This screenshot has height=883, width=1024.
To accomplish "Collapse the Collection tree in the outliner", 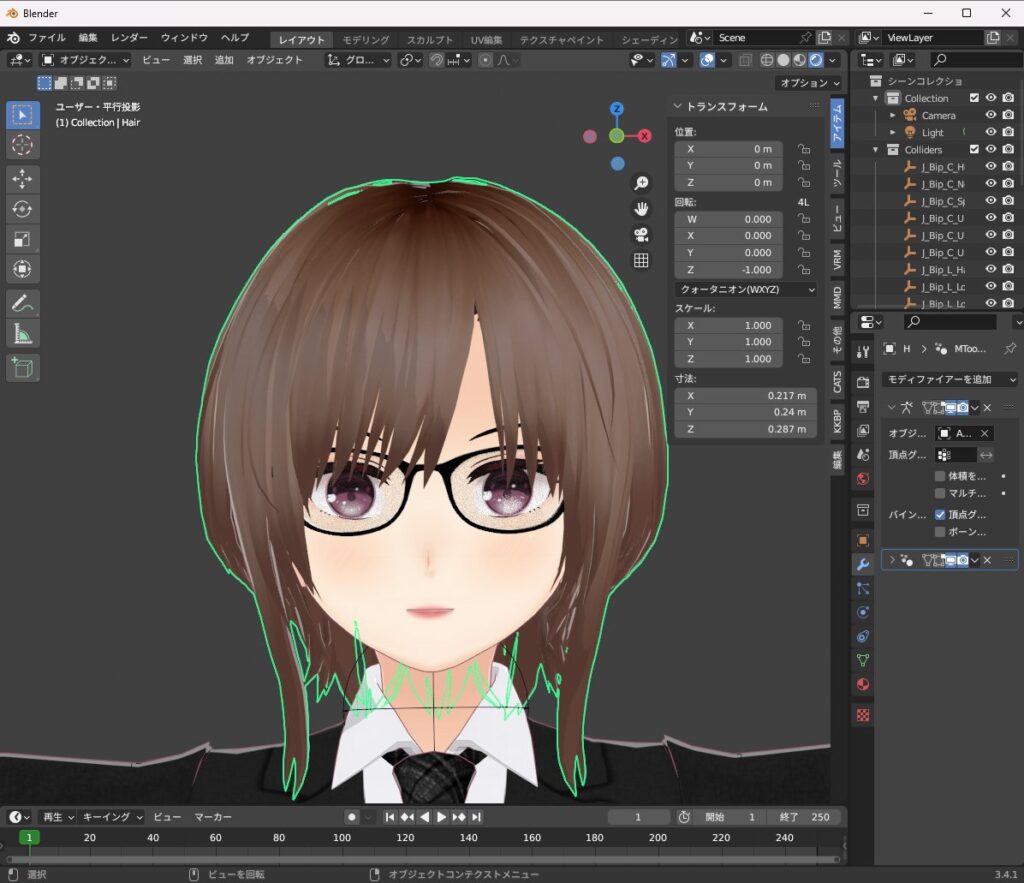I will (875, 98).
